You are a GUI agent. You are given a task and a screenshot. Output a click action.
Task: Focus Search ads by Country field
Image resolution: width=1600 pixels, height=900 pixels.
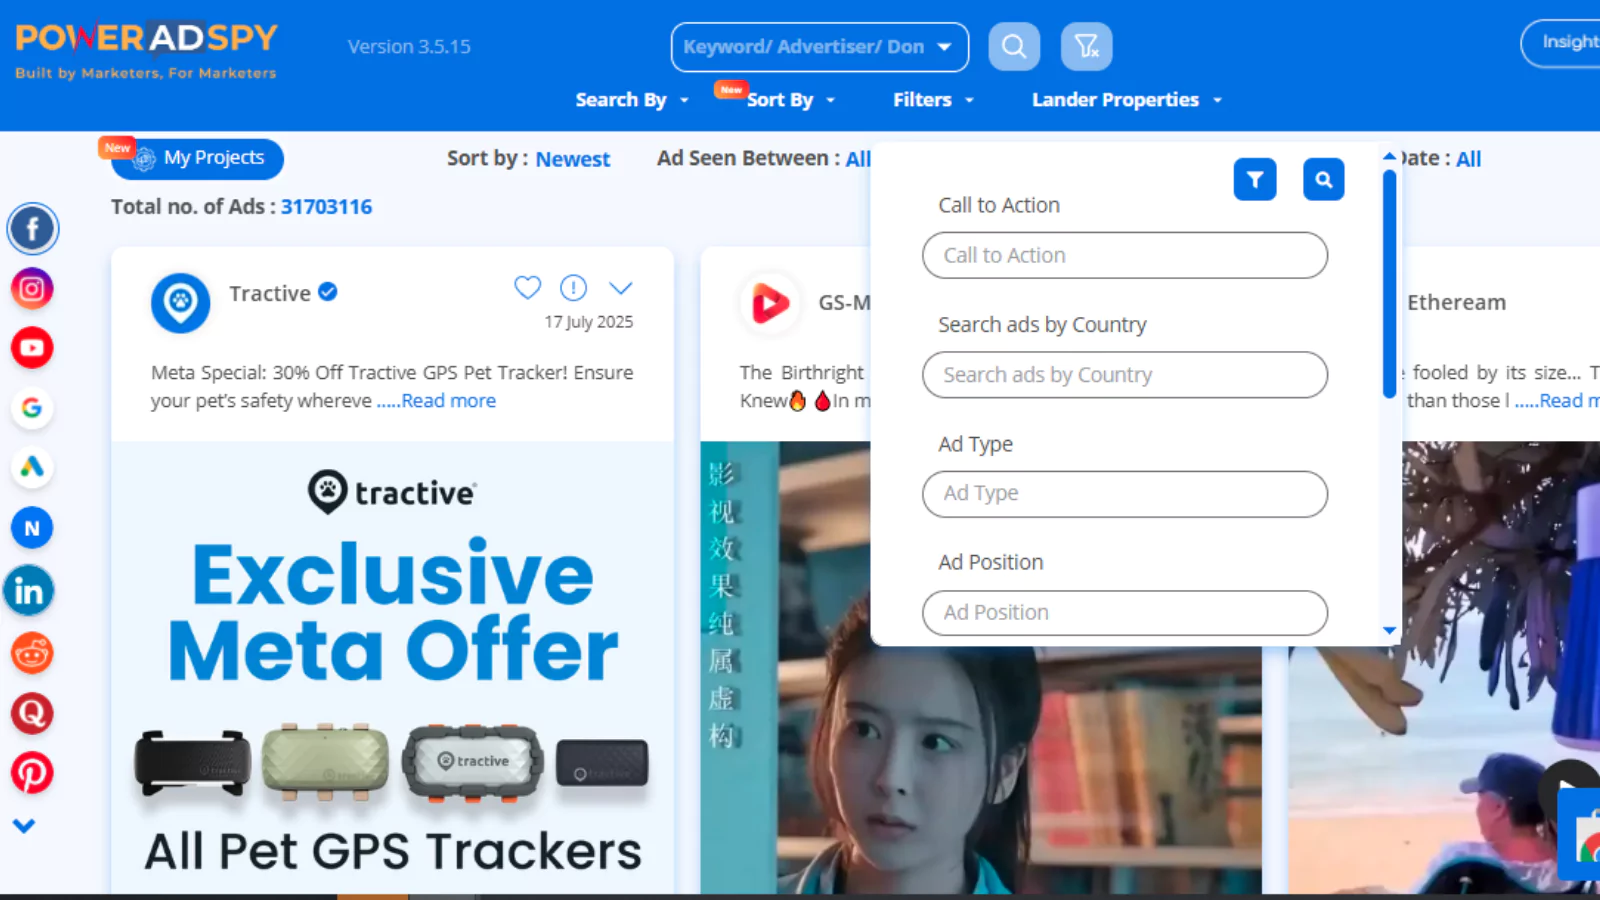[x=1125, y=375]
